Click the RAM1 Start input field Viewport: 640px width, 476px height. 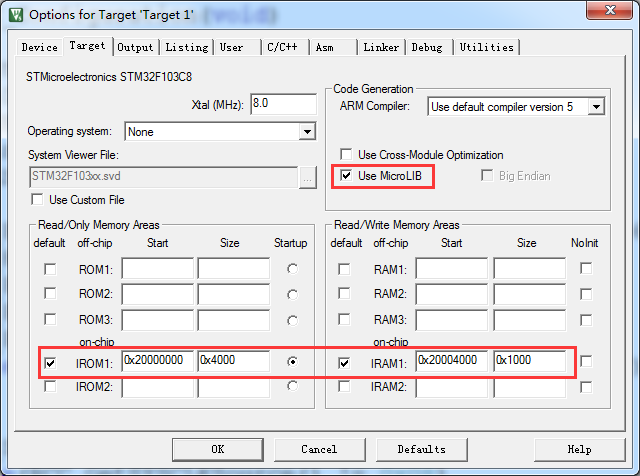tap(452, 268)
